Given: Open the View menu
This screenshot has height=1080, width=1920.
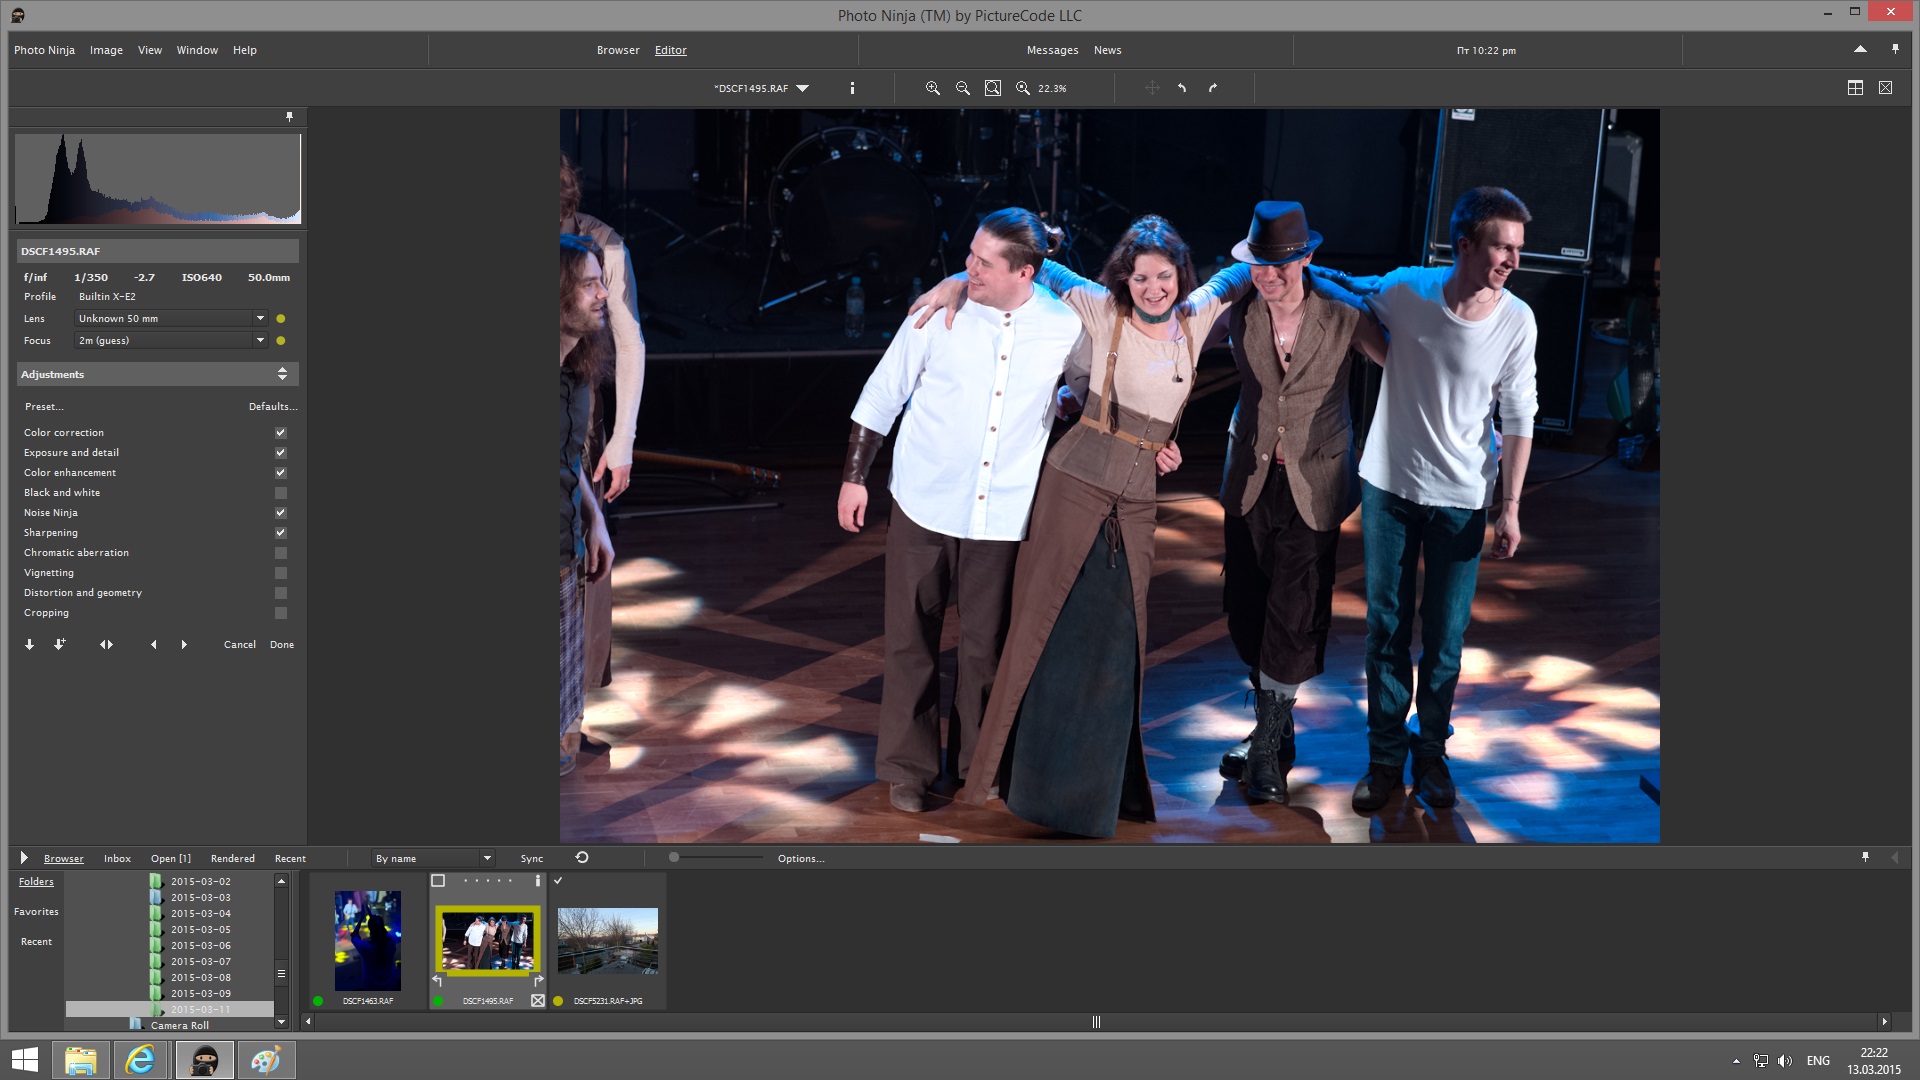Looking at the screenshot, I should [150, 50].
